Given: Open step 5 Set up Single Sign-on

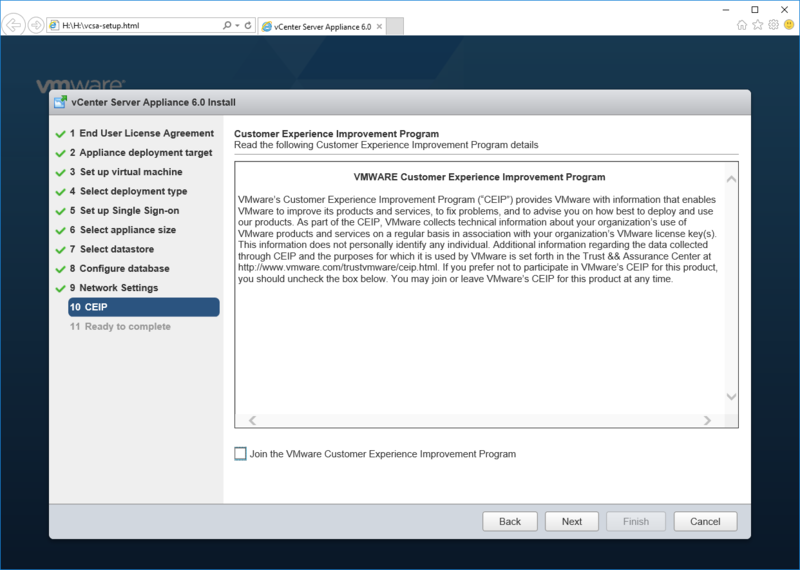Looking at the screenshot, I should click(x=124, y=211).
